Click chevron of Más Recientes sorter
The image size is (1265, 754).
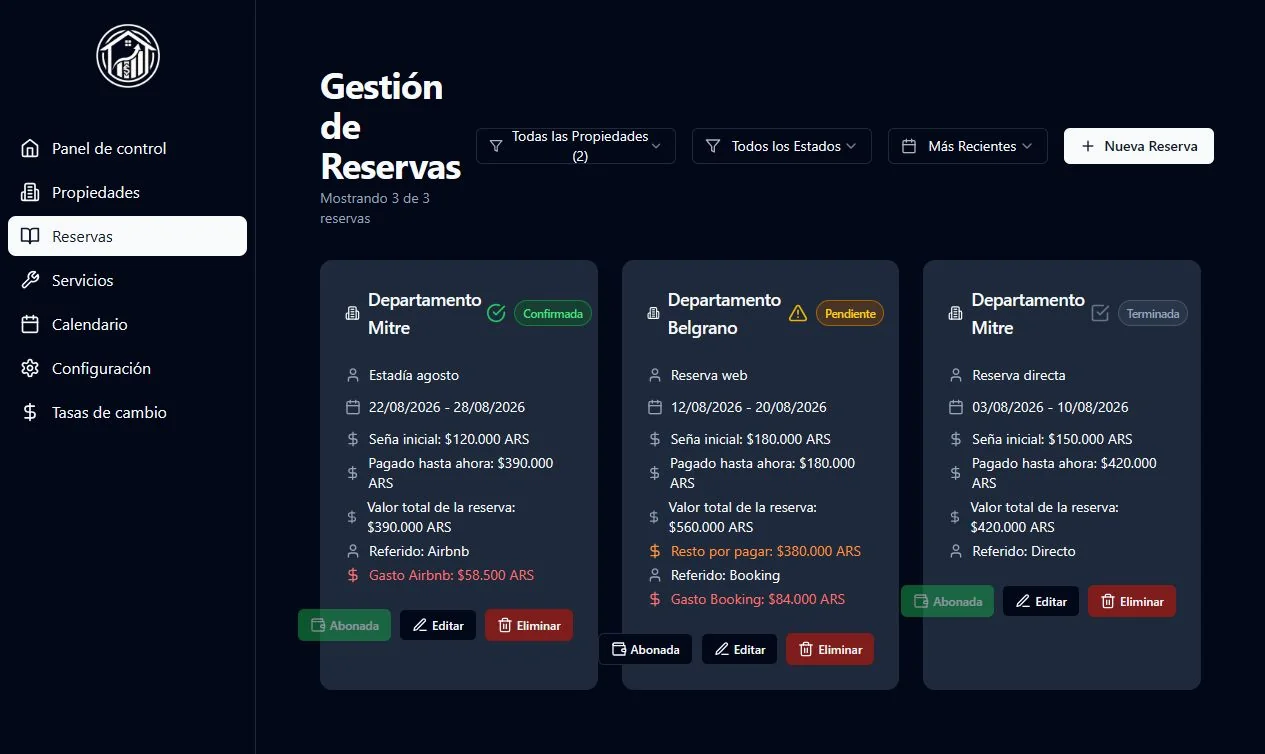pyautogui.click(x=1027, y=146)
